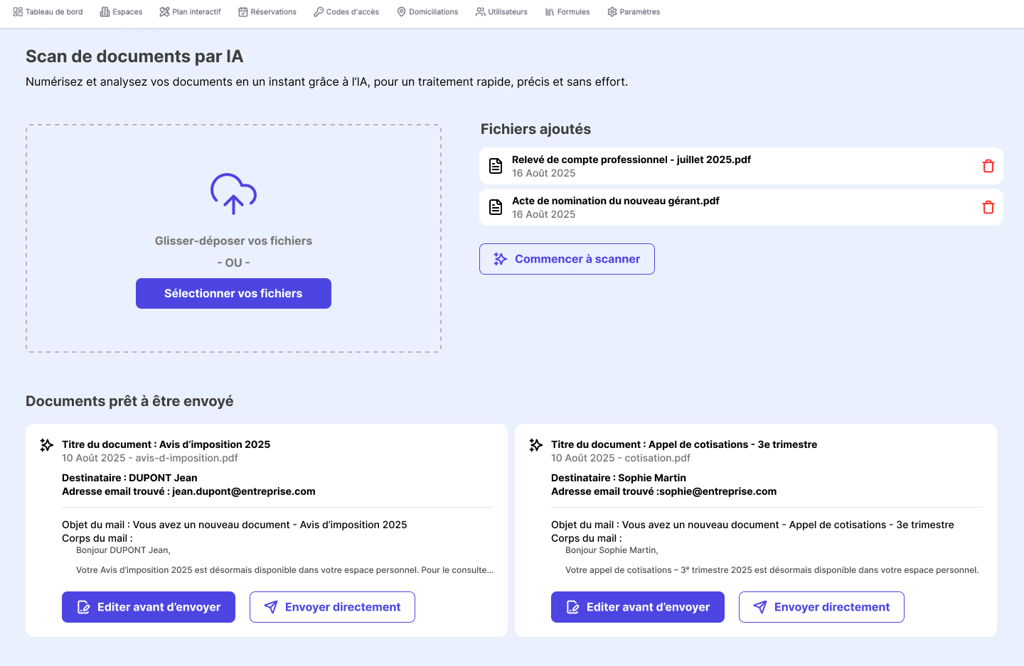Go to Utilisateurs
This screenshot has height=666, width=1024.
pyautogui.click(x=501, y=12)
